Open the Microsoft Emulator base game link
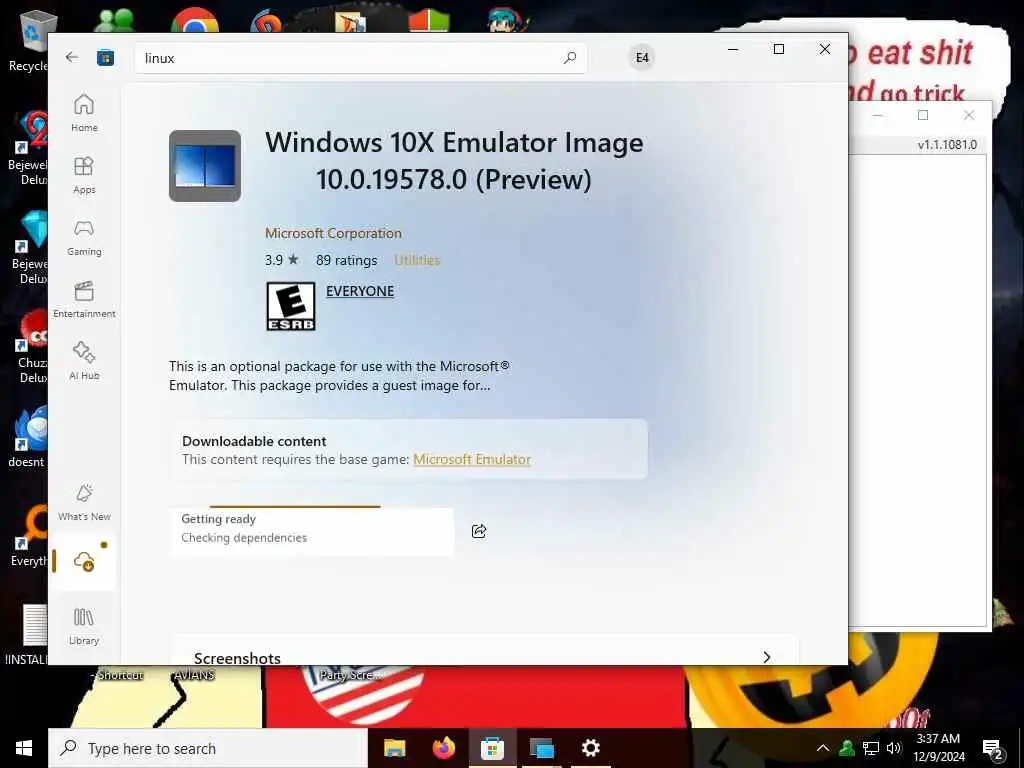The image size is (1024, 768). coord(472,459)
